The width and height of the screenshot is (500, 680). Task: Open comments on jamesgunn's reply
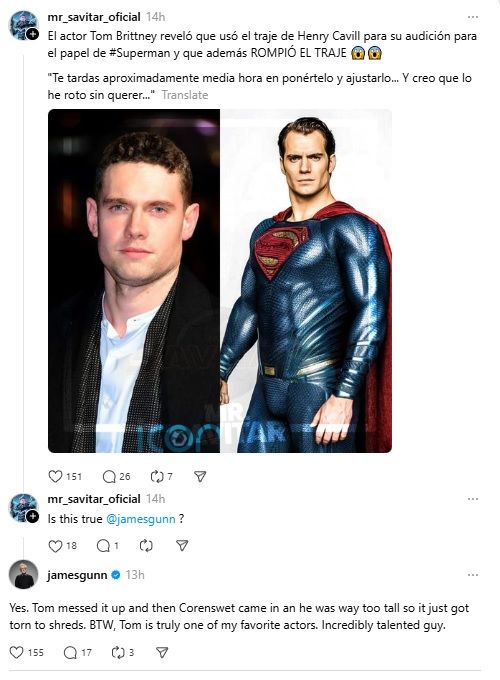tap(70, 652)
